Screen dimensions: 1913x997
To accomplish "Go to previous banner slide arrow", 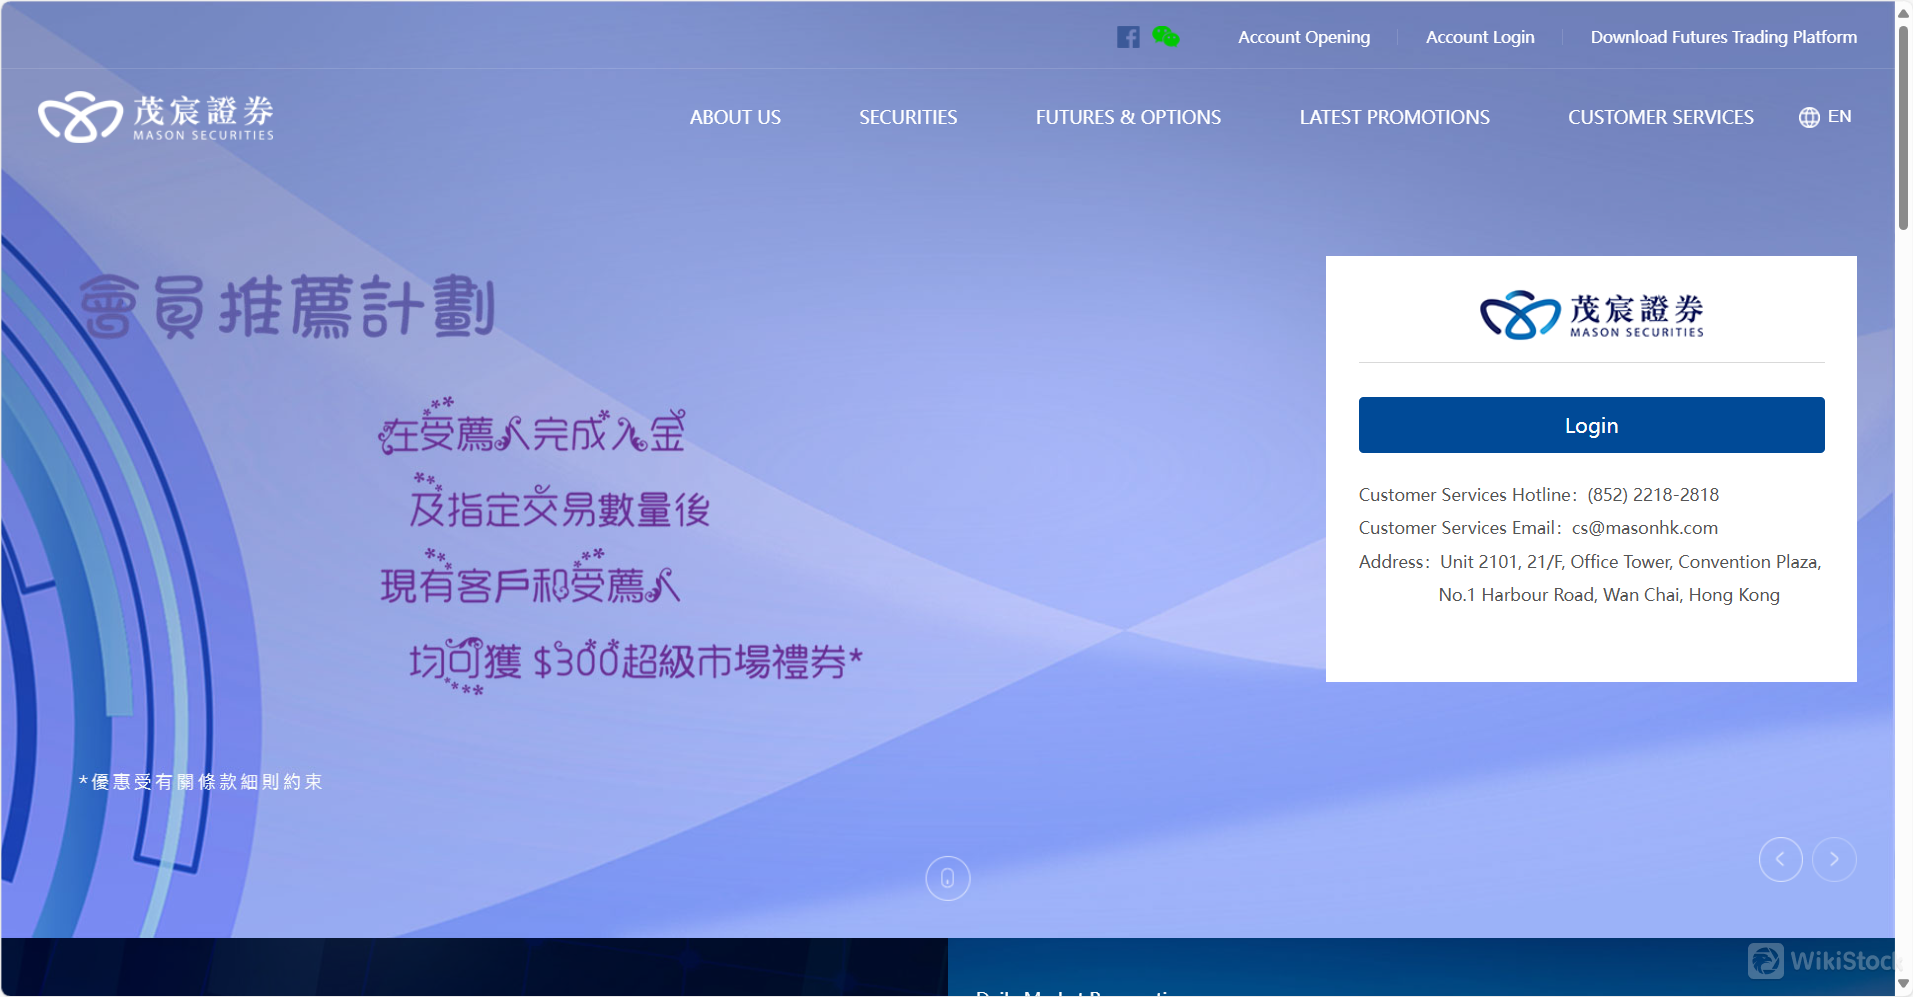I will tap(1780, 859).
